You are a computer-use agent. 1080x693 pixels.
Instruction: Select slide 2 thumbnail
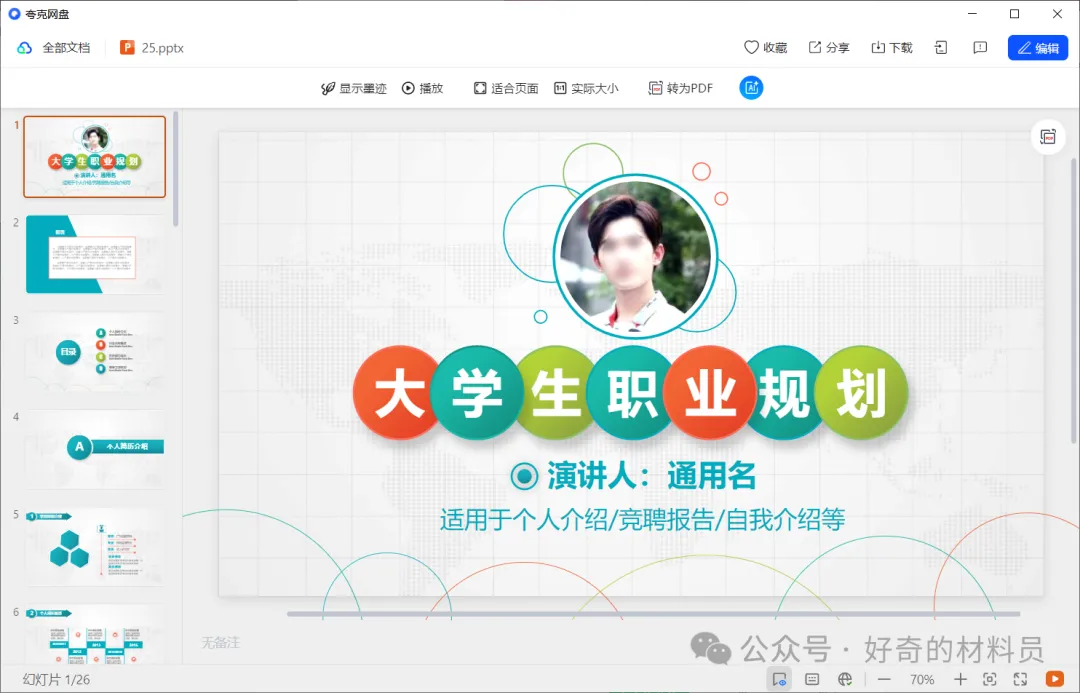click(x=95, y=254)
